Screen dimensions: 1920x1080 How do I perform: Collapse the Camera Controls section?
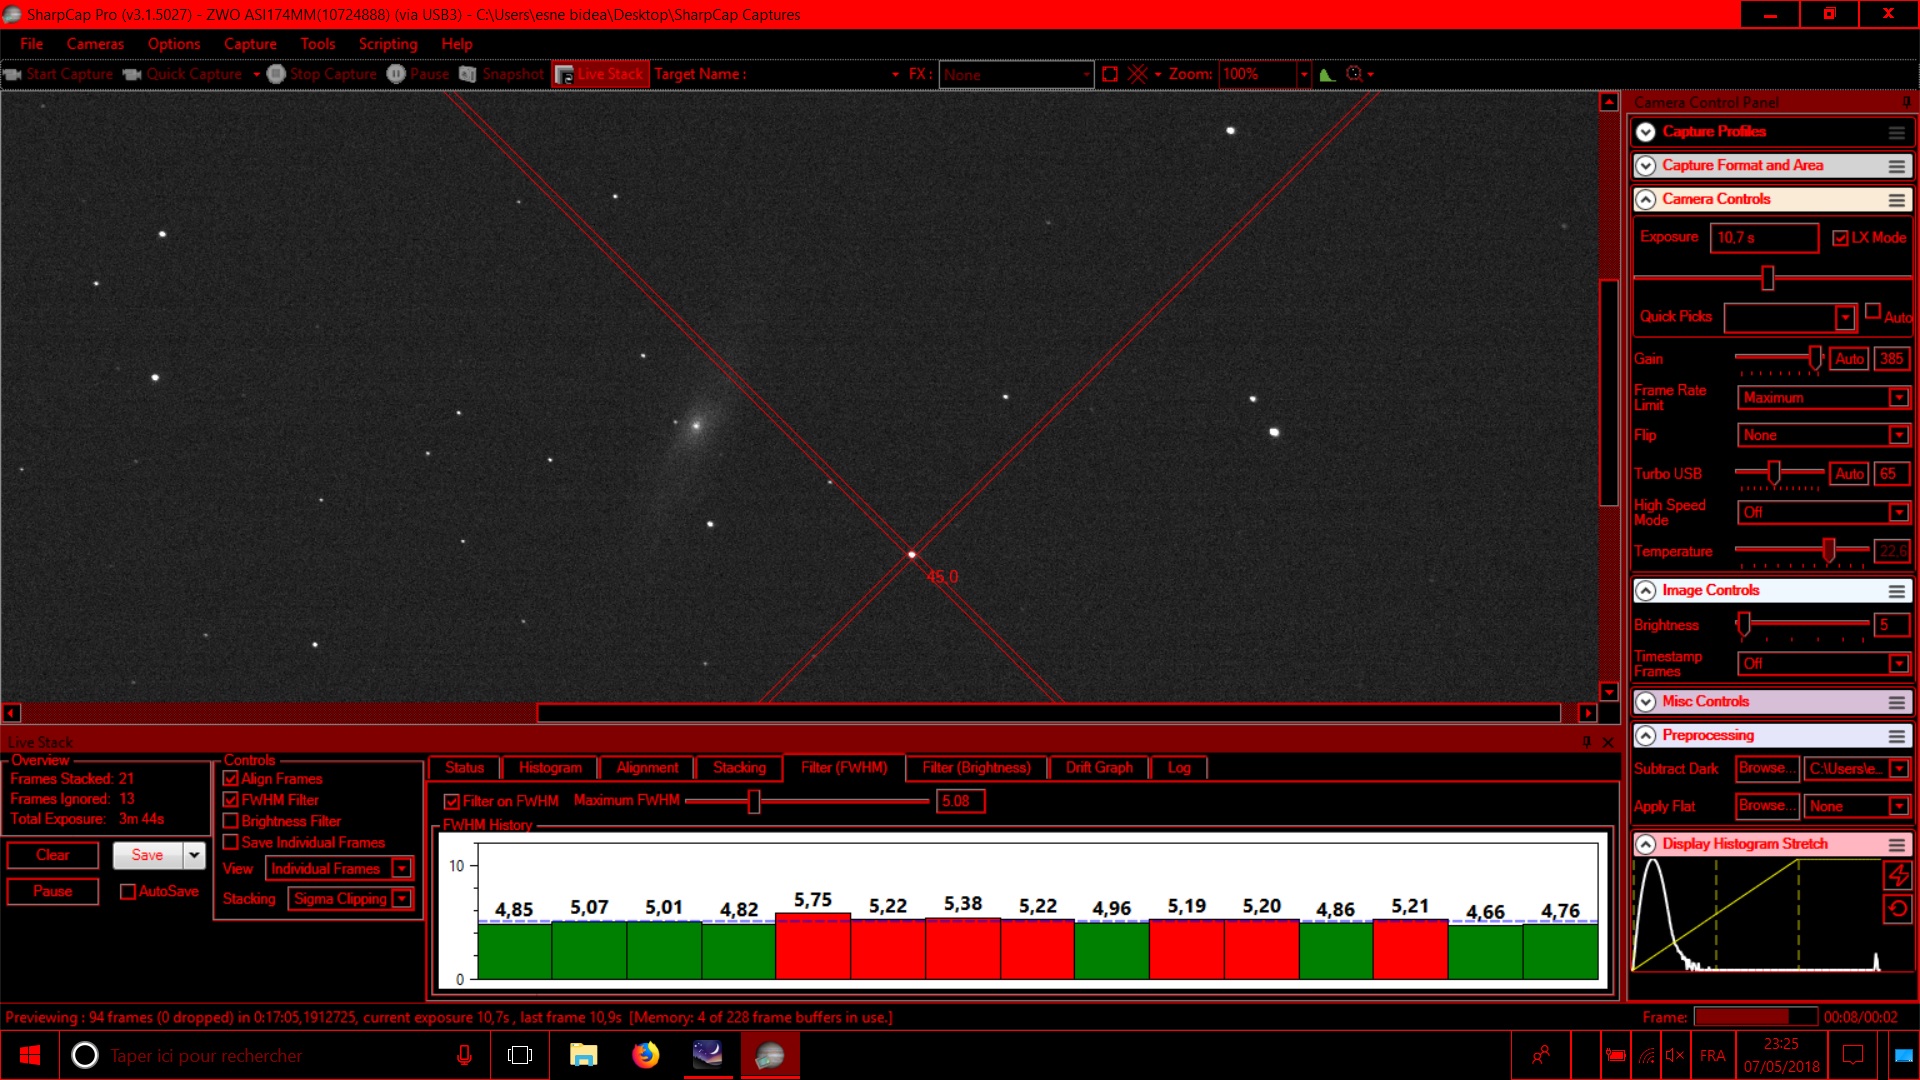point(1646,200)
